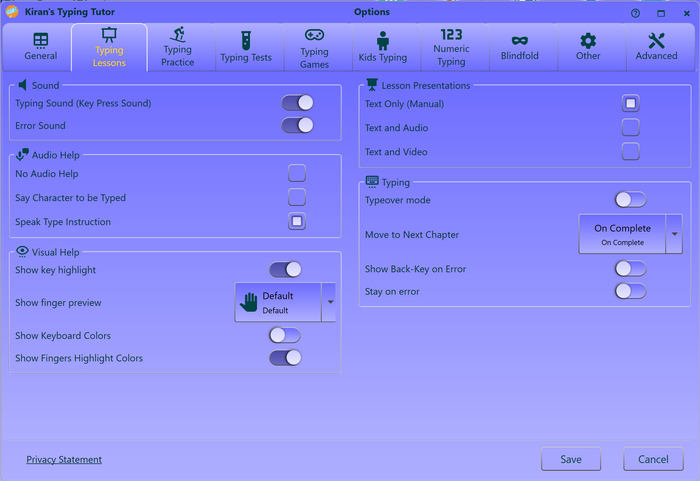Check Say Character to be Typed

point(297,197)
